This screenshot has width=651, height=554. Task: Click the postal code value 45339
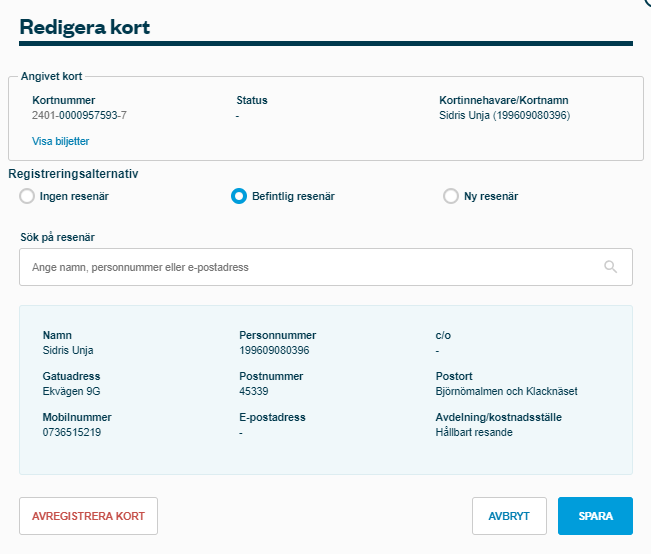254,391
